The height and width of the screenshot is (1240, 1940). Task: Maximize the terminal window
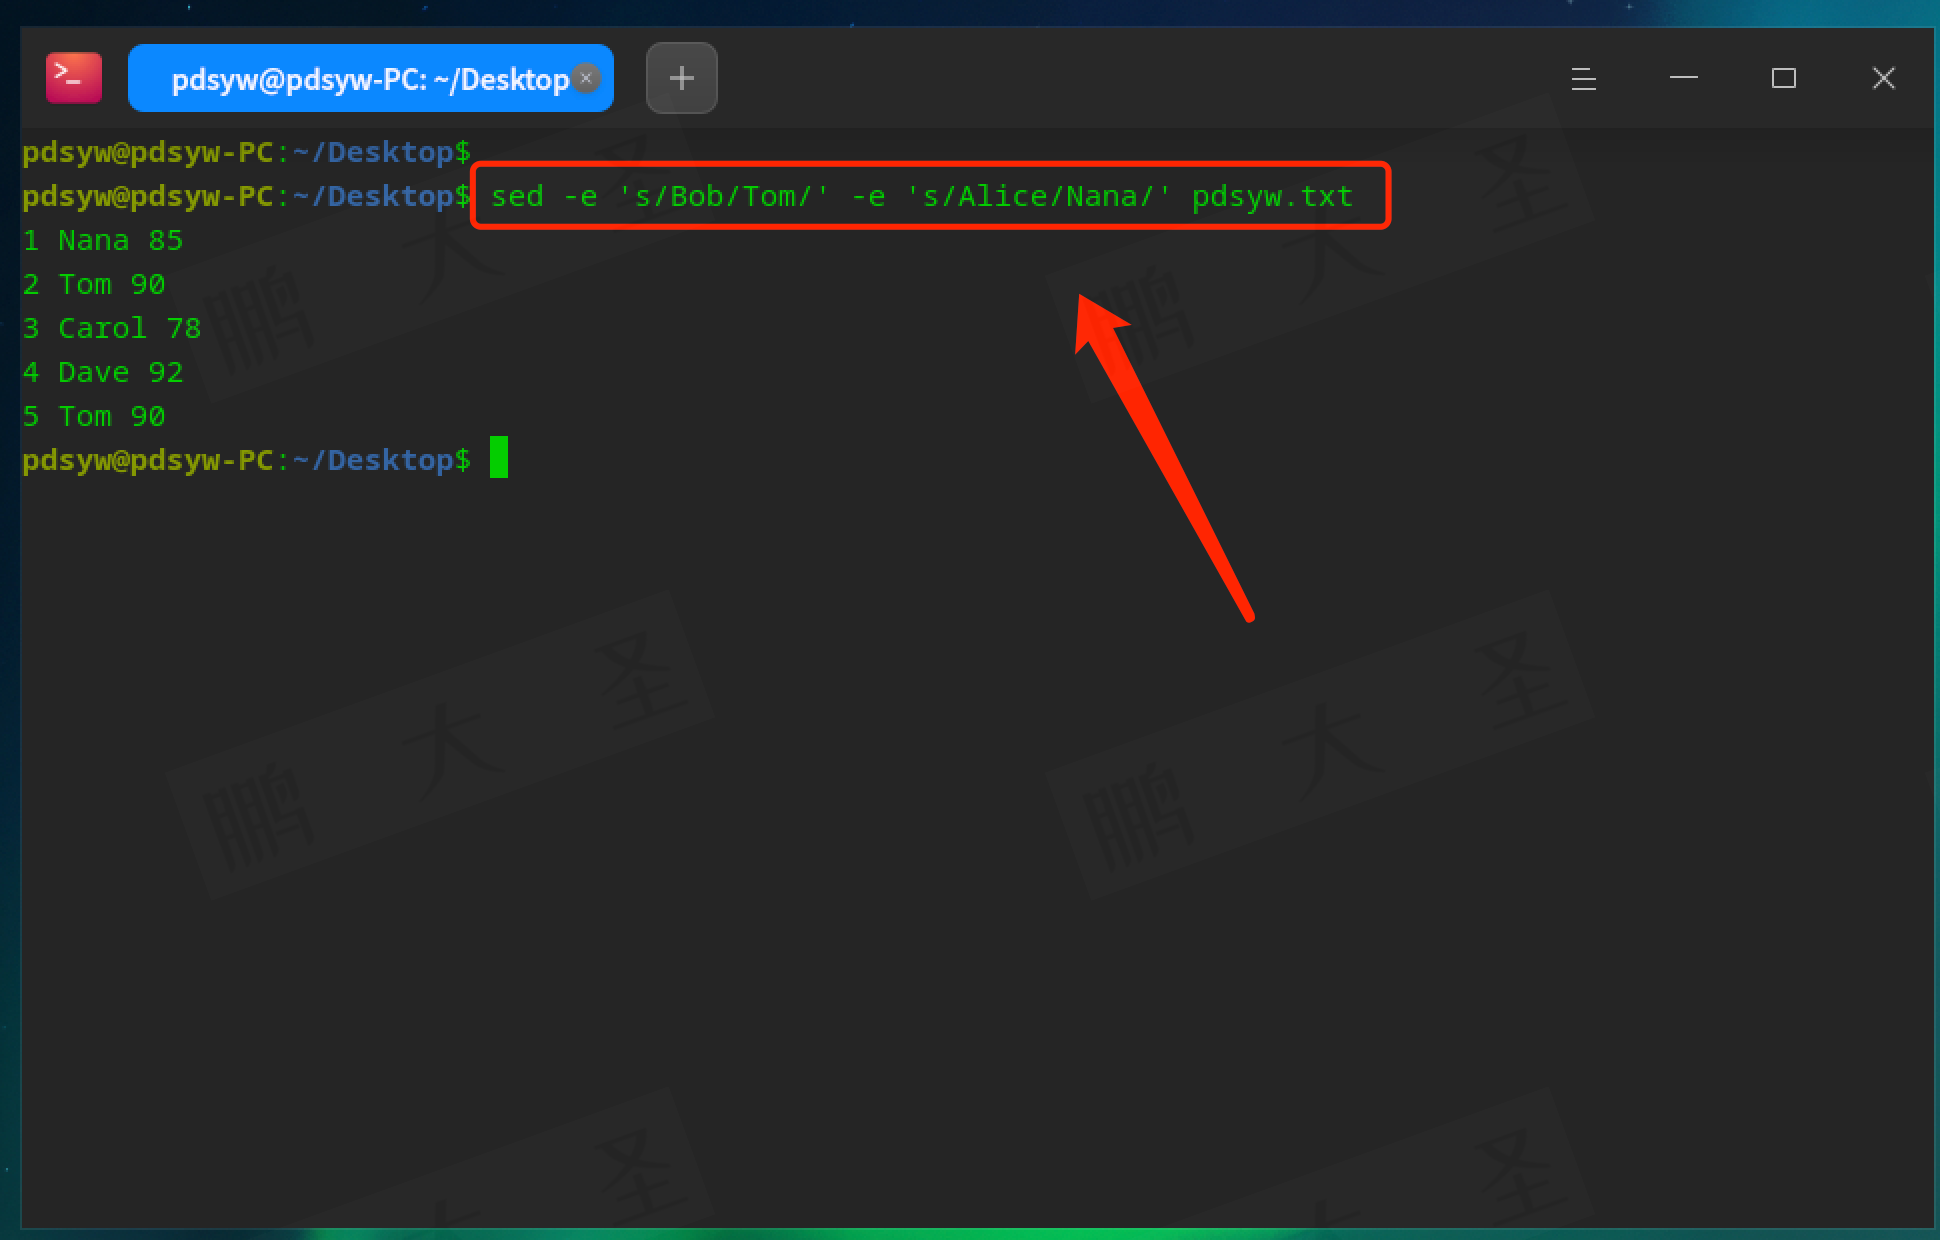click(x=1783, y=78)
